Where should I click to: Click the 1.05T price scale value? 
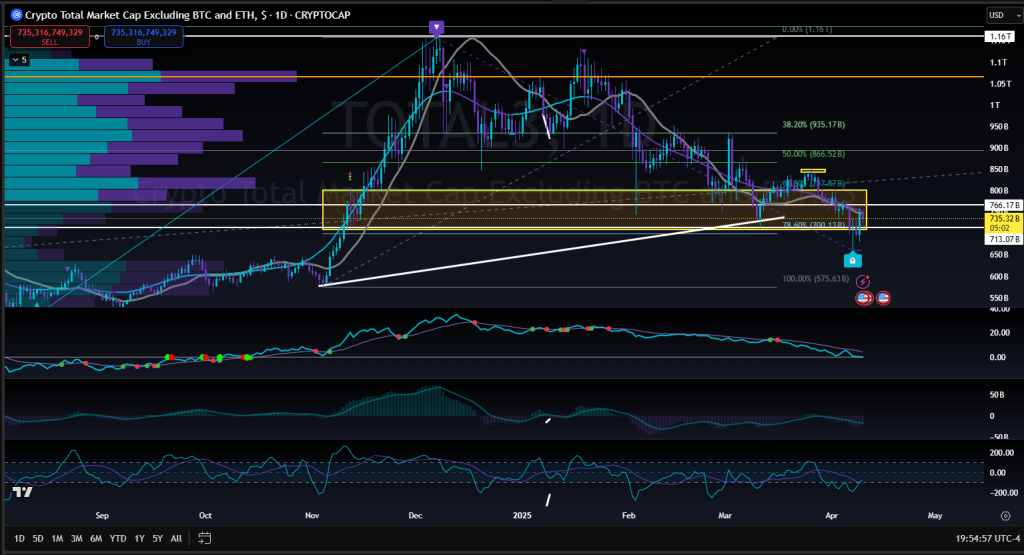pyautogui.click(x=1000, y=84)
